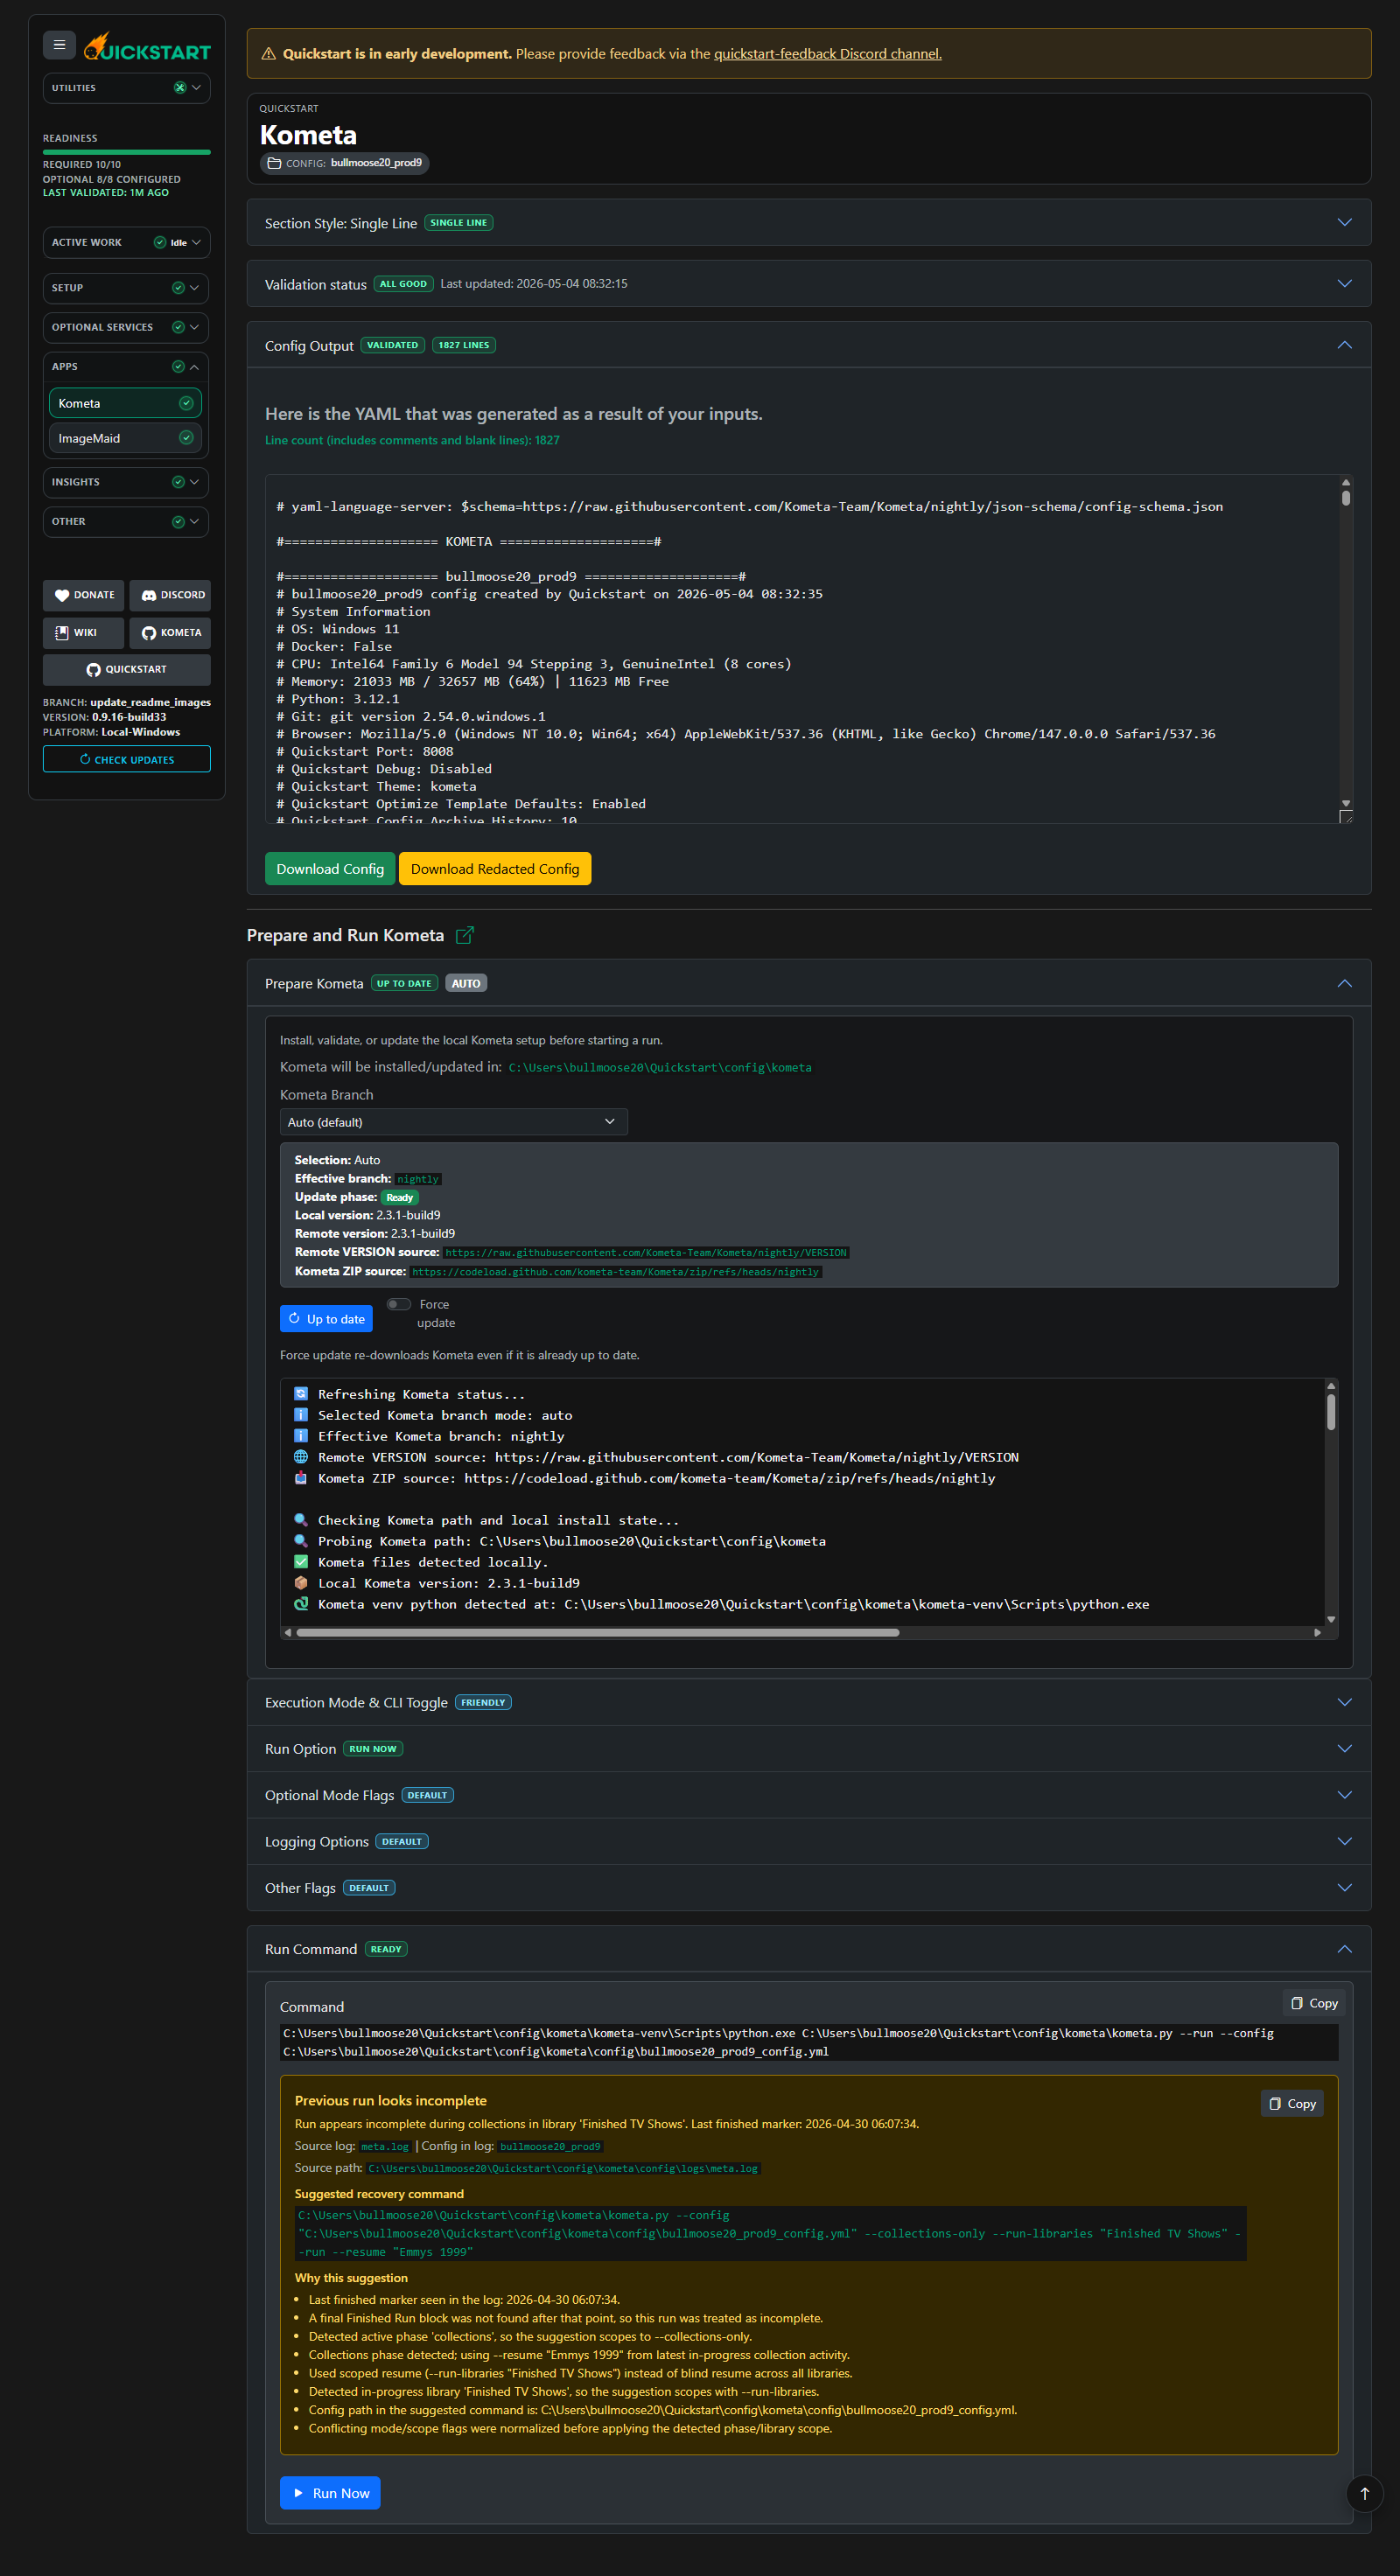
Task: Click the blue Up to date button
Action: pos(326,1319)
